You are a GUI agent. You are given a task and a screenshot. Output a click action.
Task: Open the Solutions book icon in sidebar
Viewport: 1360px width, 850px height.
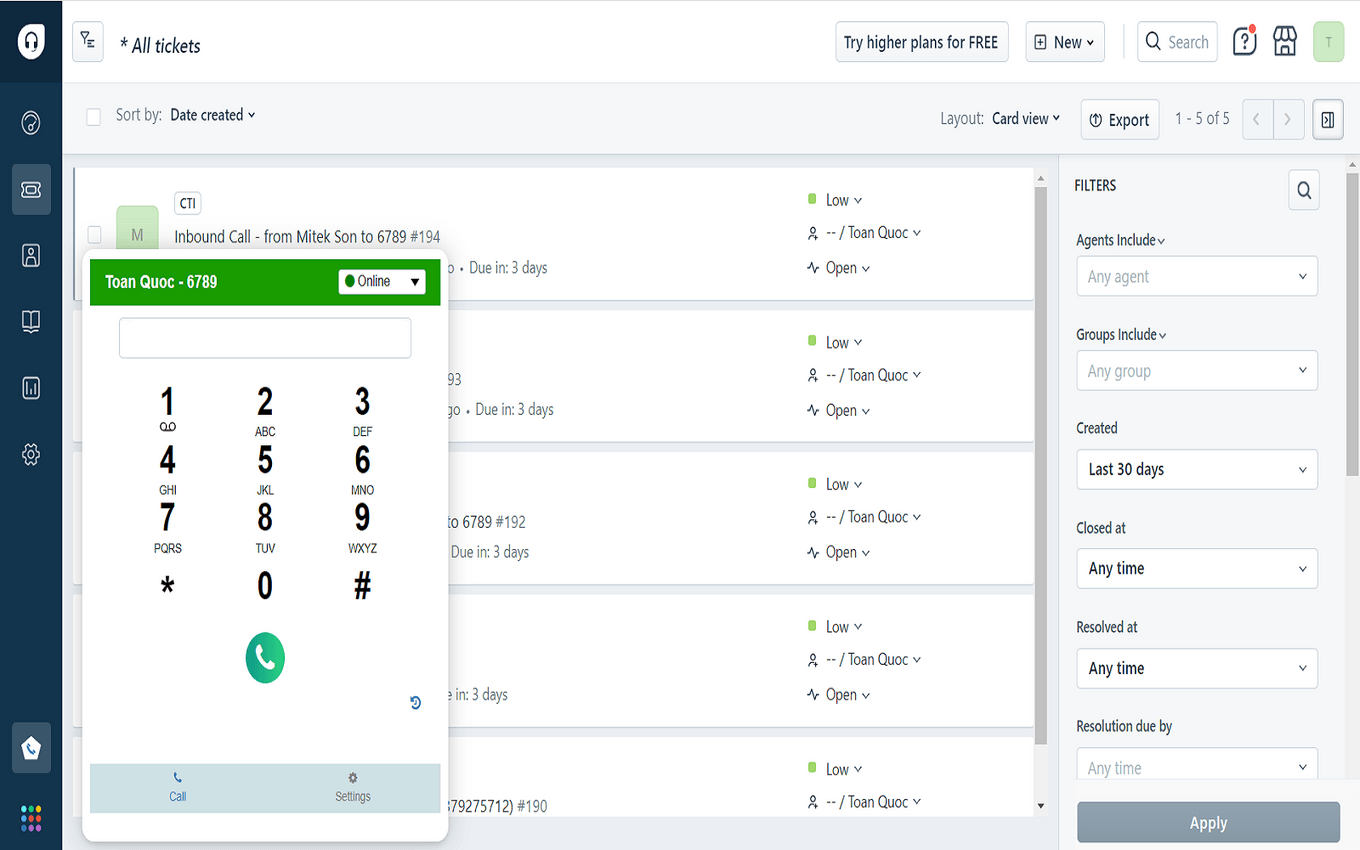coord(31,321)
